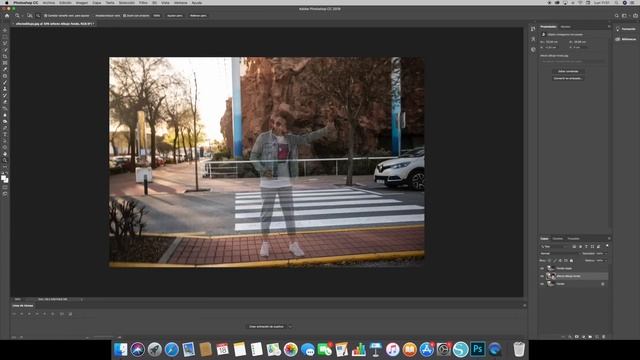The height and width of the screenshot is (360, 640).
Task: Select the Dodge tool
Action: [5, 122]
